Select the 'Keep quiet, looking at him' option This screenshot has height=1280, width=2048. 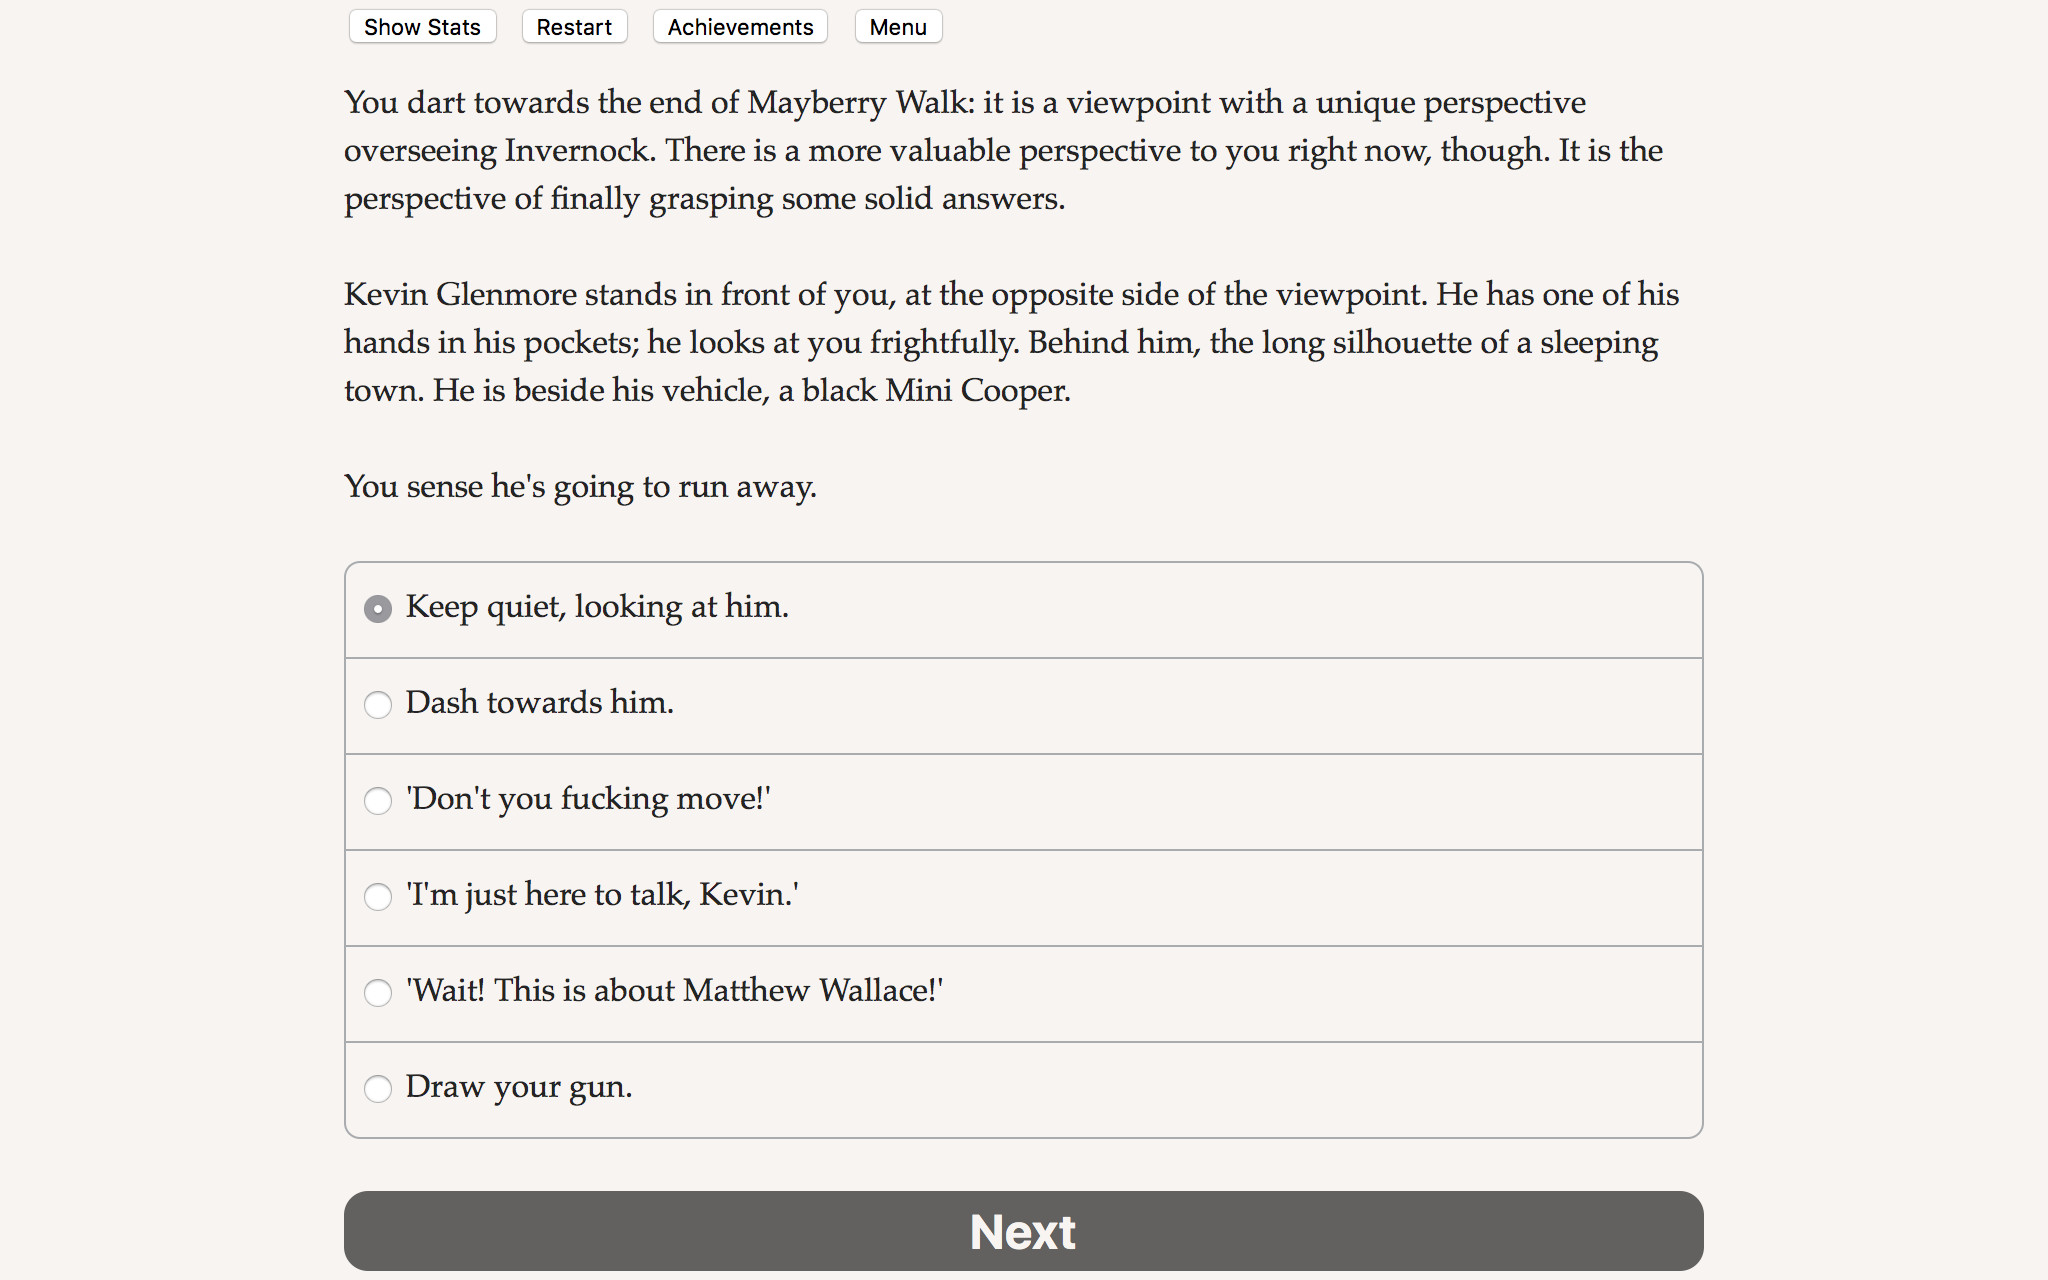(x=596, y=607)
